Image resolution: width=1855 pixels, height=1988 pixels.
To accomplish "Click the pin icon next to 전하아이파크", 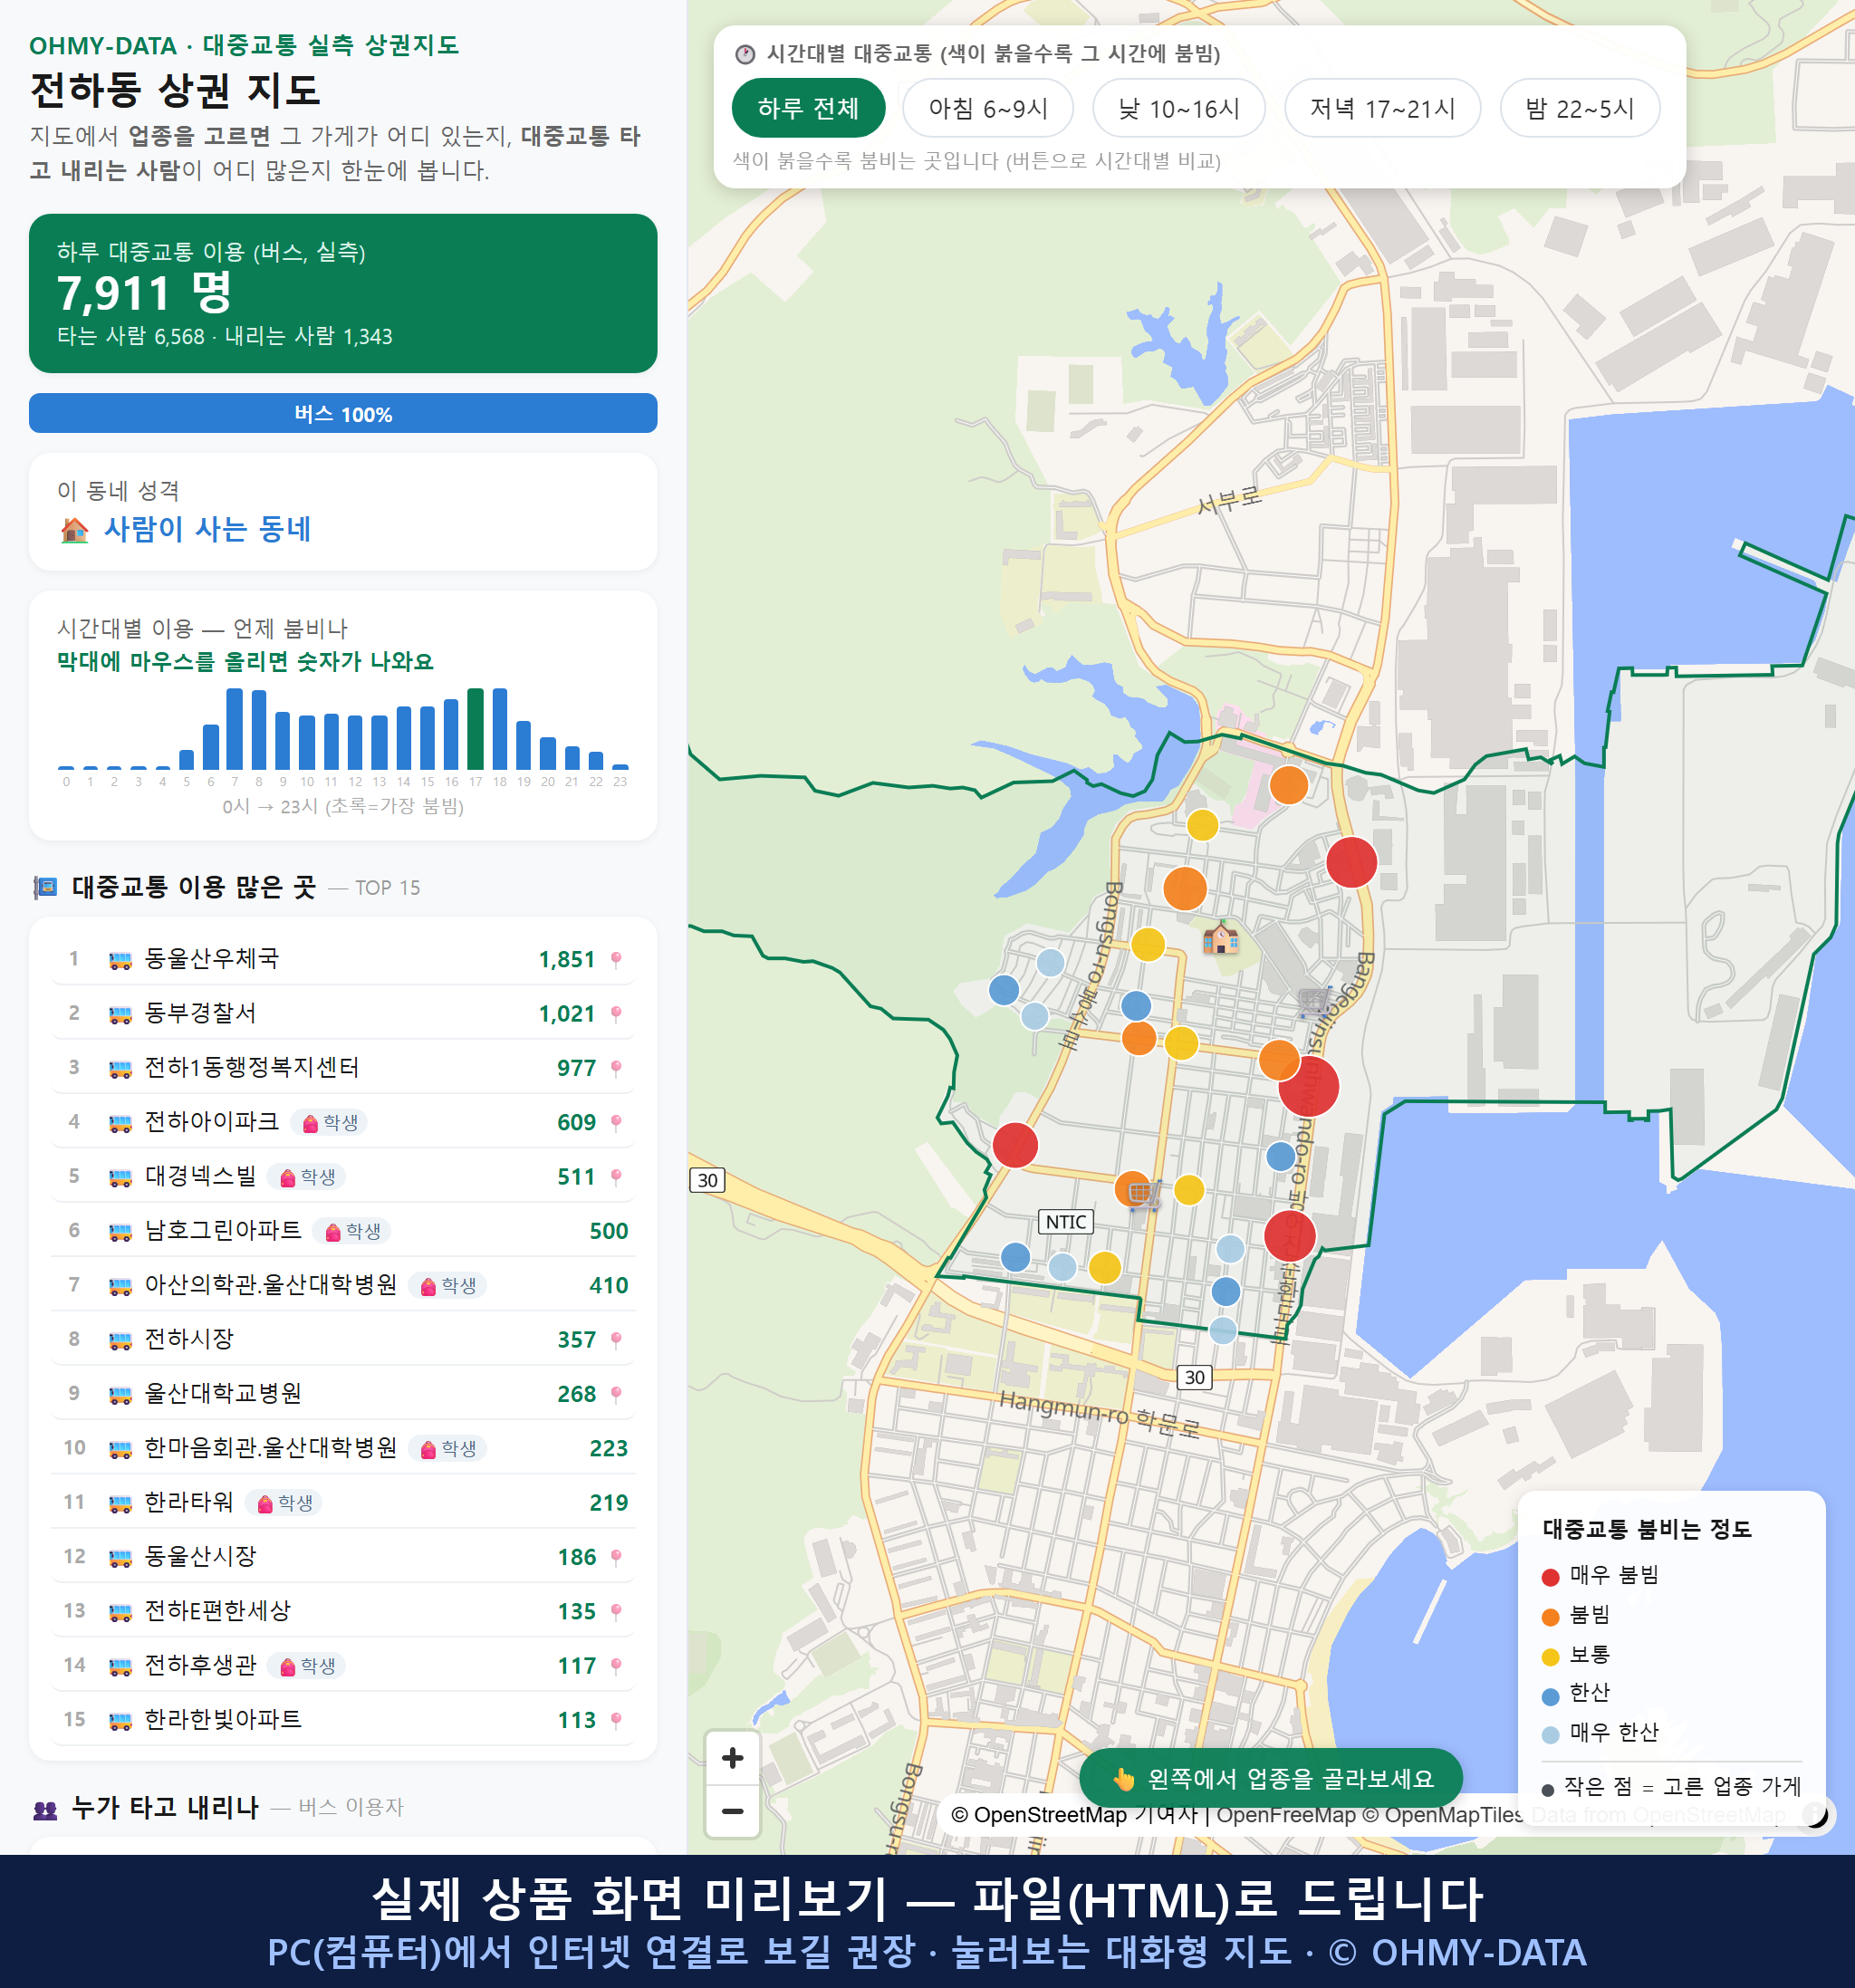I will pyautogui.click(x=616, y=1122).
